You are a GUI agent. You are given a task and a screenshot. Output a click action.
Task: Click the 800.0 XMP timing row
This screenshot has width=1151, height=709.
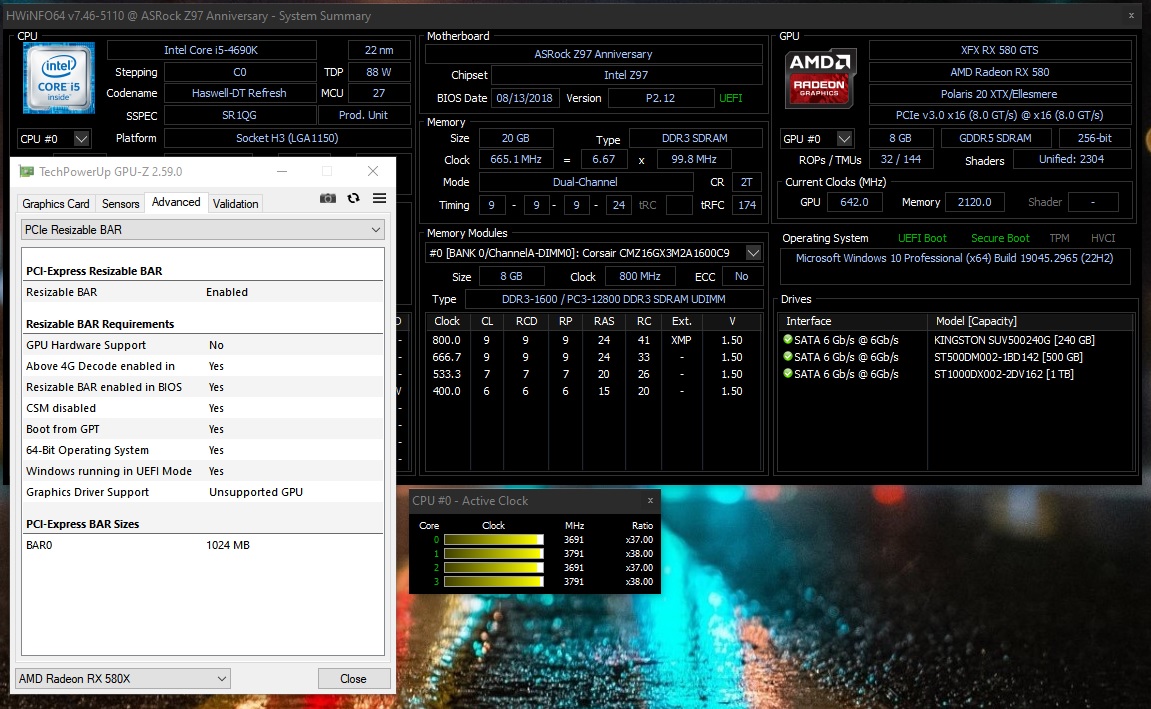[593, 340]
